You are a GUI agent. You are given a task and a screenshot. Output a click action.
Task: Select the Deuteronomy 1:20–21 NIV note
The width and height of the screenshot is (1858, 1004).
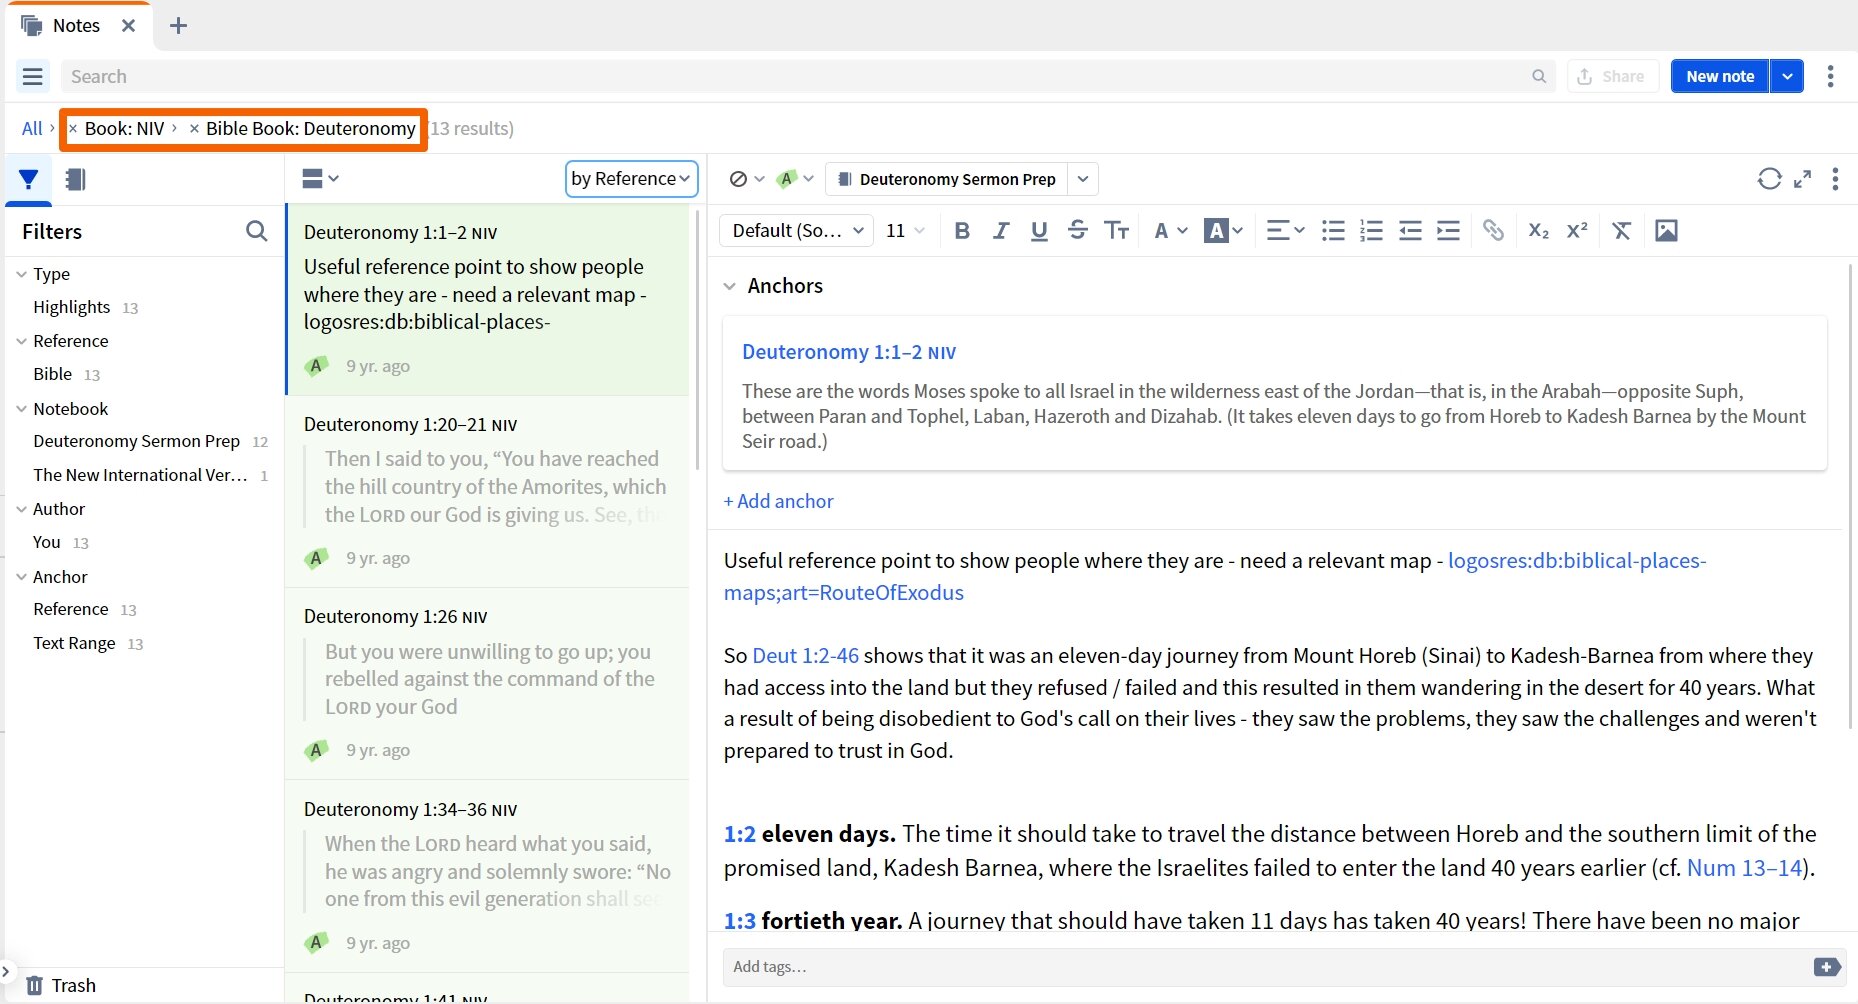487,491
